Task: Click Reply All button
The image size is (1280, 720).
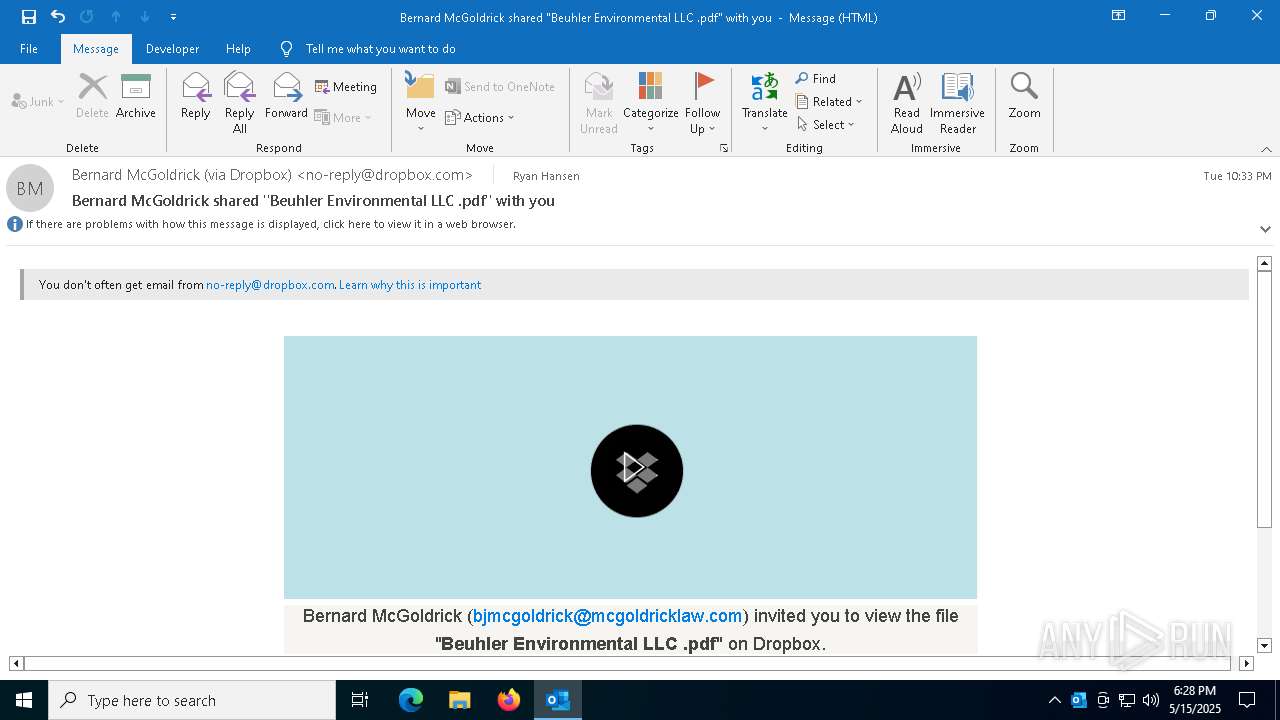Action: (x=239, y=102)
